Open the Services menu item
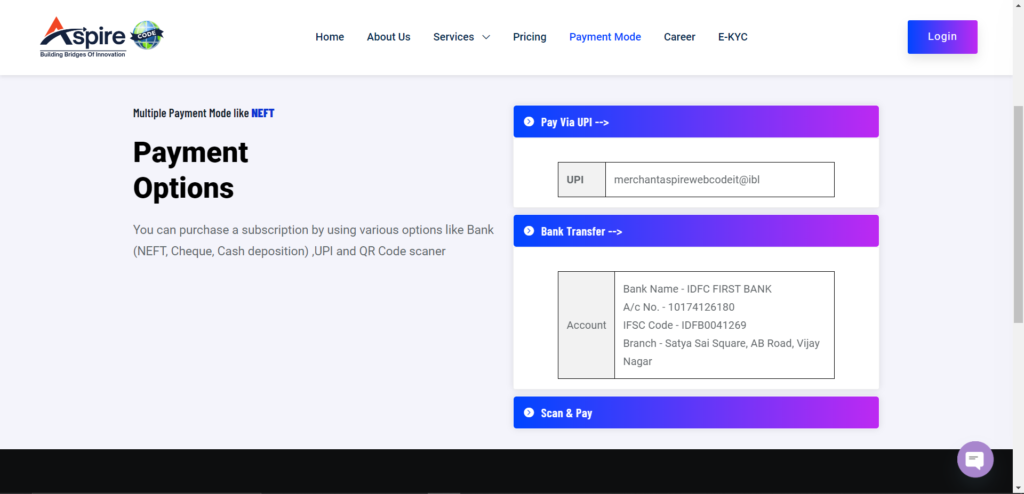The image size is (1024, 494). [x=454, y=37]
